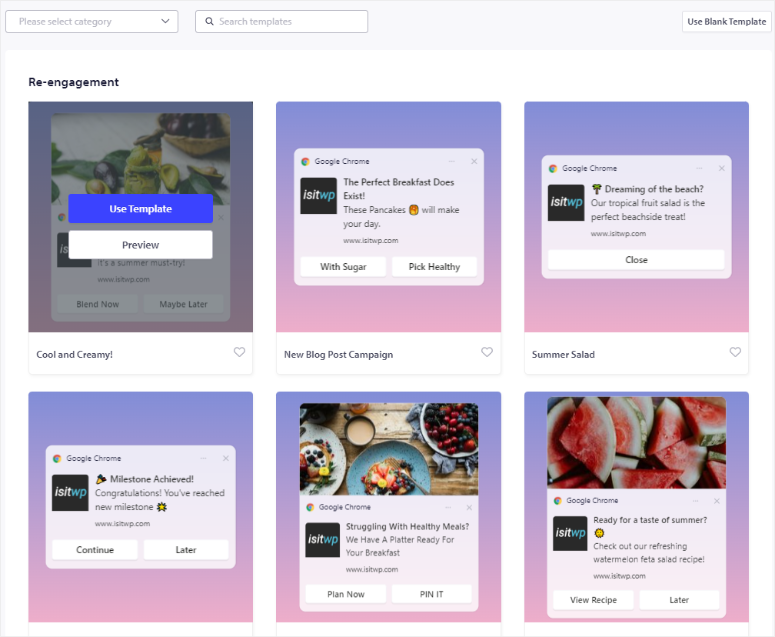
Task: Close the Dreaming of the beach notification
Action: pos(722,169)
